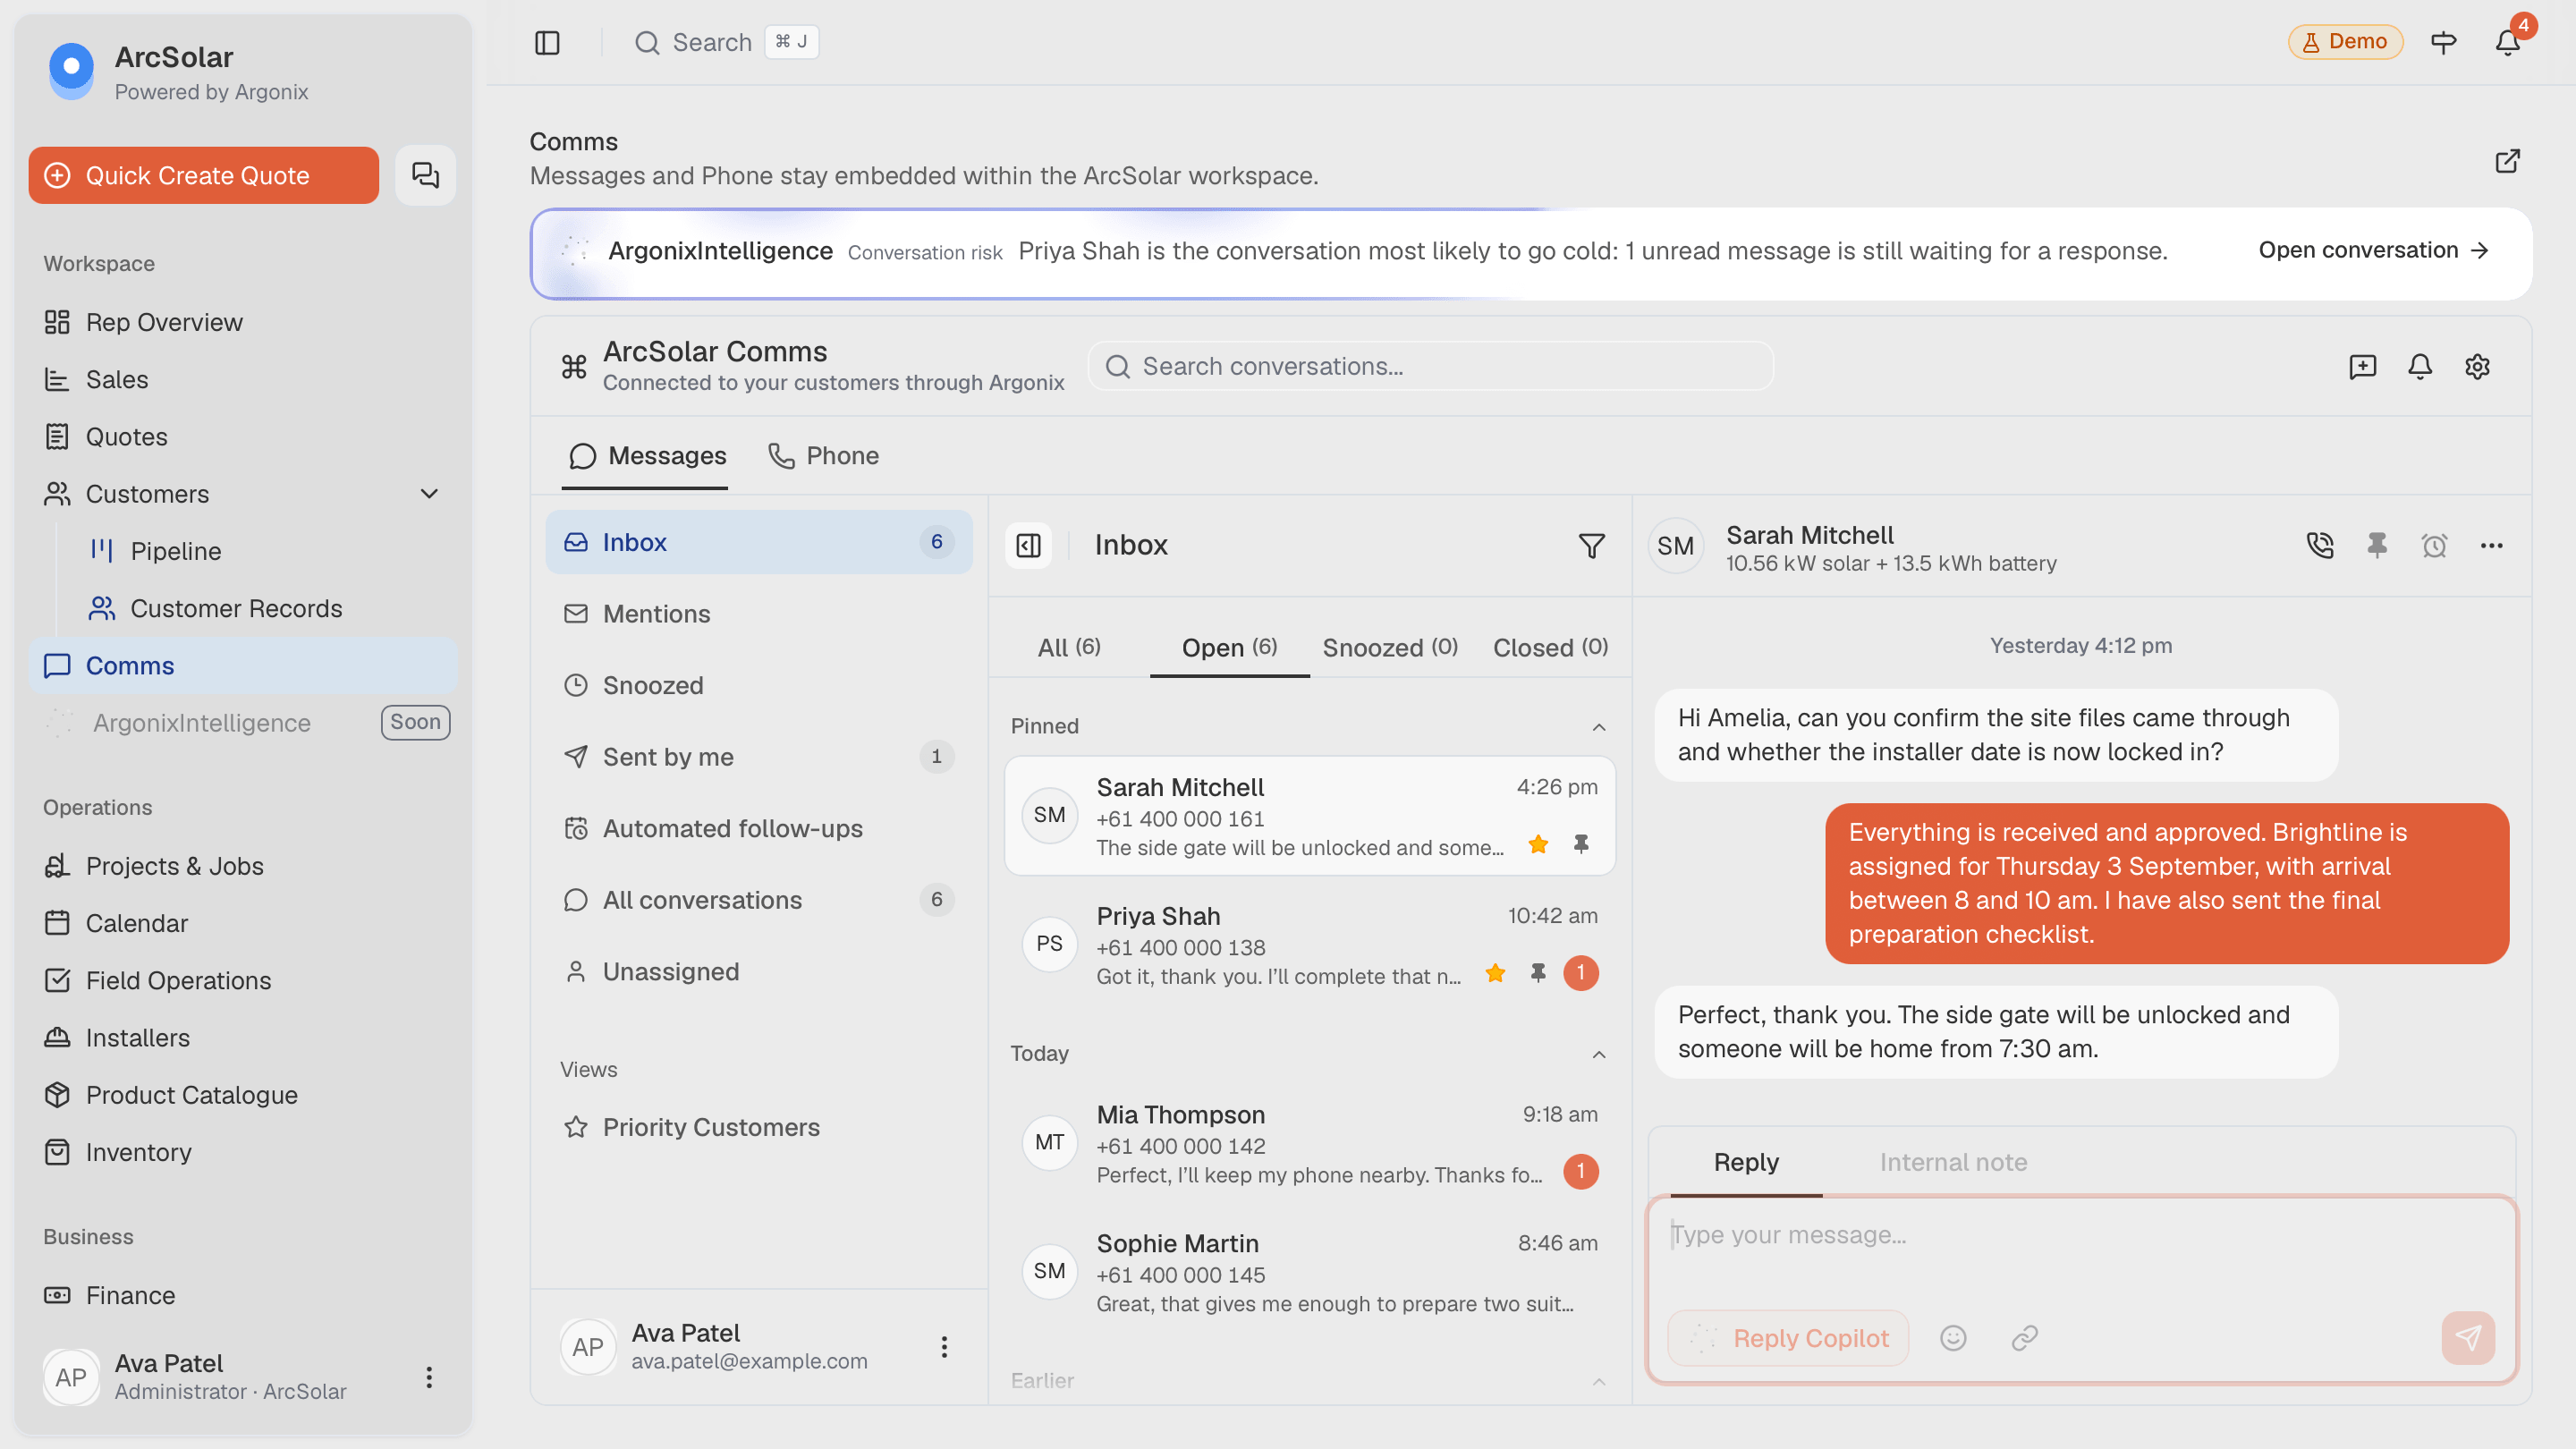2576x1449 pixels.
Task: Focus the Search conversations field
Action: click(x=1430, y=367)
